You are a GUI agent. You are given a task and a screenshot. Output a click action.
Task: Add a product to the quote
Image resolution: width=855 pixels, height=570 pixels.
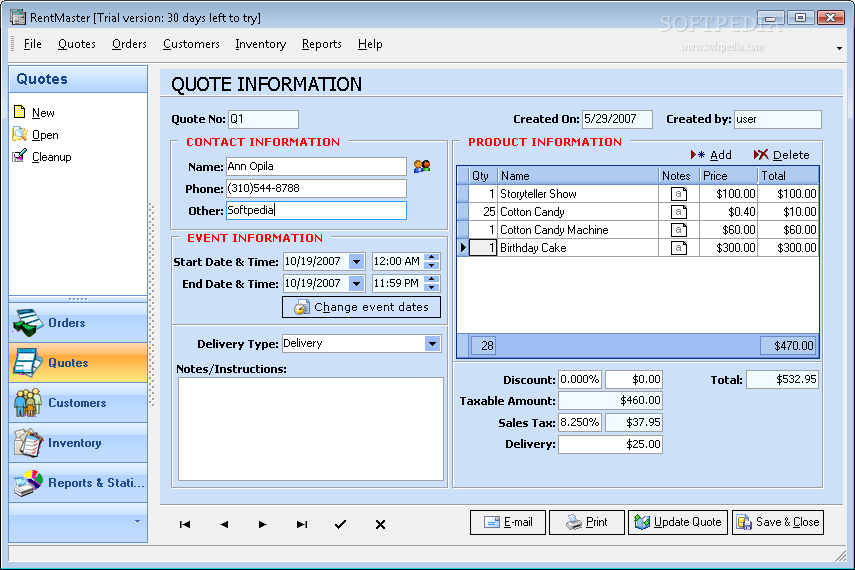711,155
